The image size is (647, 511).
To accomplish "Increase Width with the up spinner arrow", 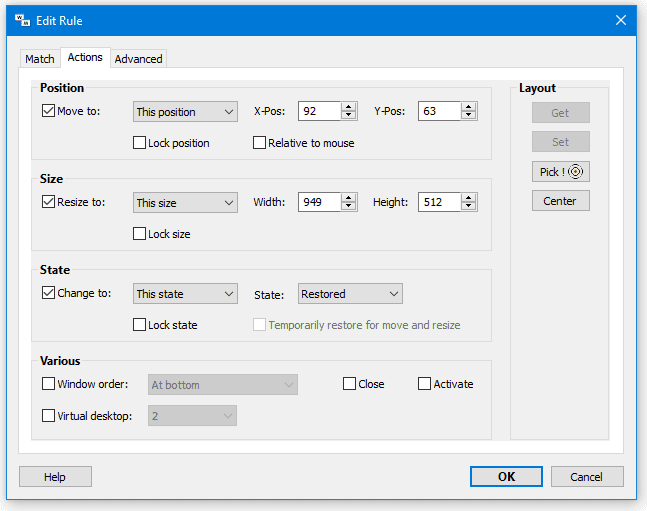I will (349, 198).
